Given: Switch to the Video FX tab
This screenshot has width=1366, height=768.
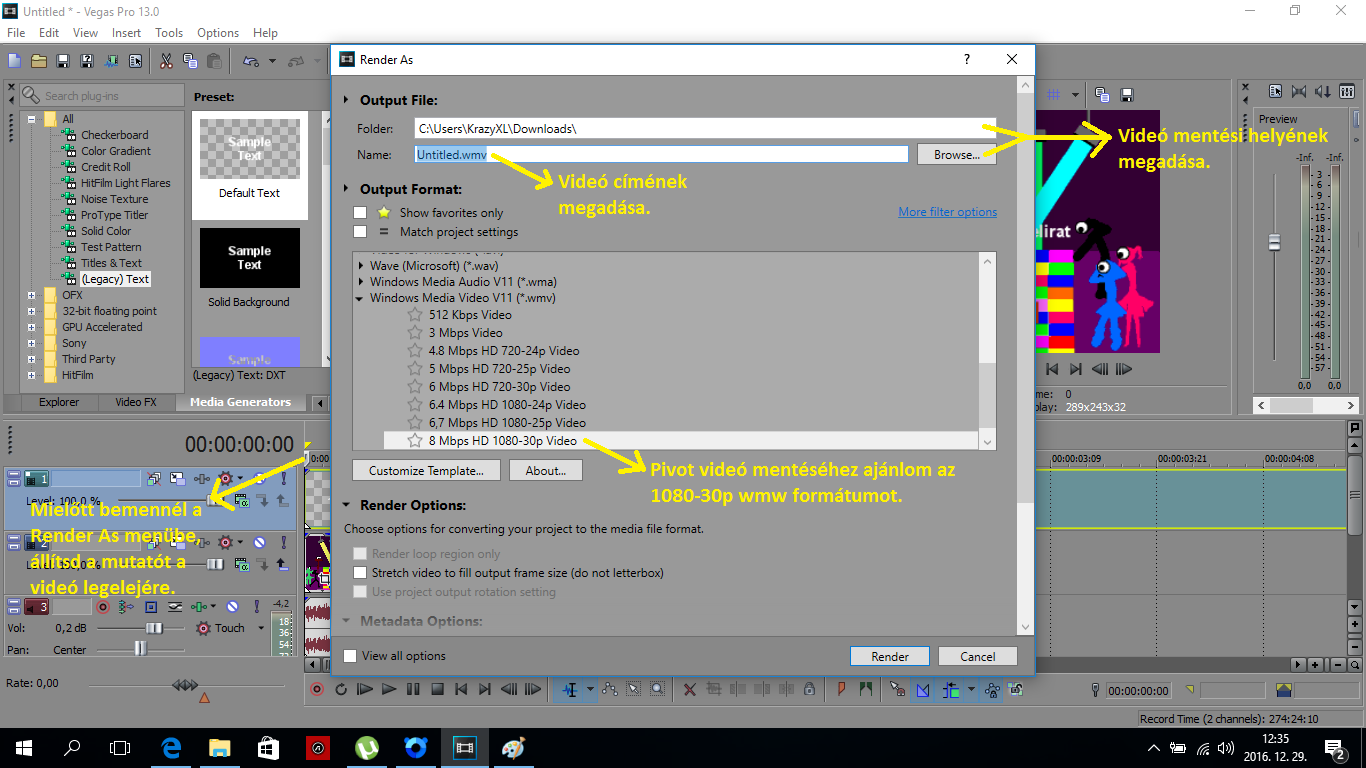Looking at the screenshot, I should click(x=136, y=402).
